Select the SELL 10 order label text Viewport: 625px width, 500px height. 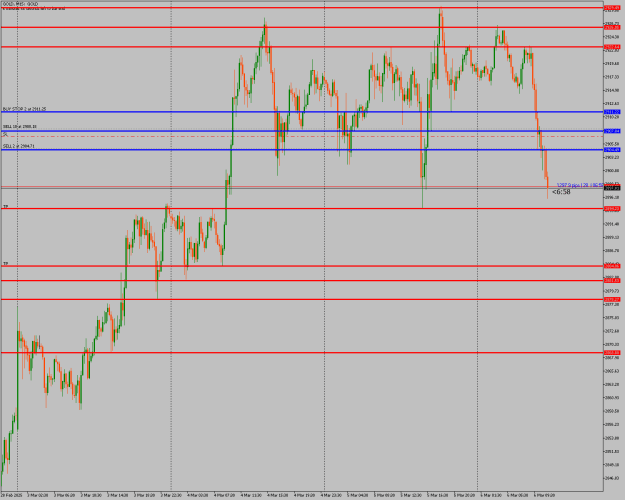(20, 127)
